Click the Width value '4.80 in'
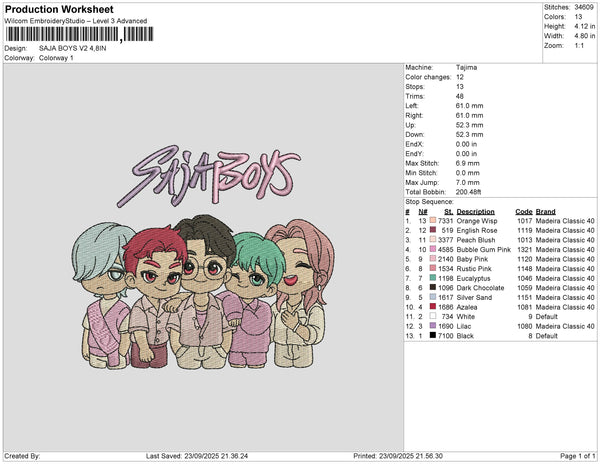600x464 pixels. tap(585, 36)
